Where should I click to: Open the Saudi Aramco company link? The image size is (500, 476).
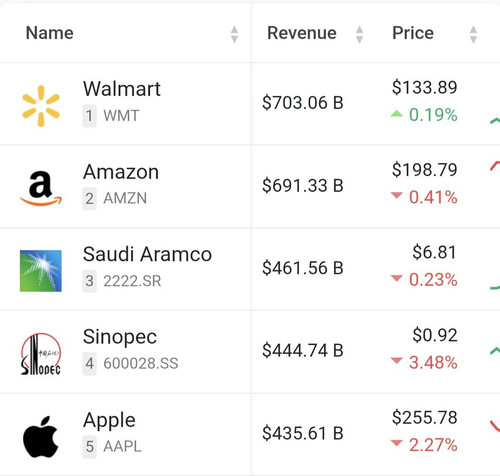147,254
